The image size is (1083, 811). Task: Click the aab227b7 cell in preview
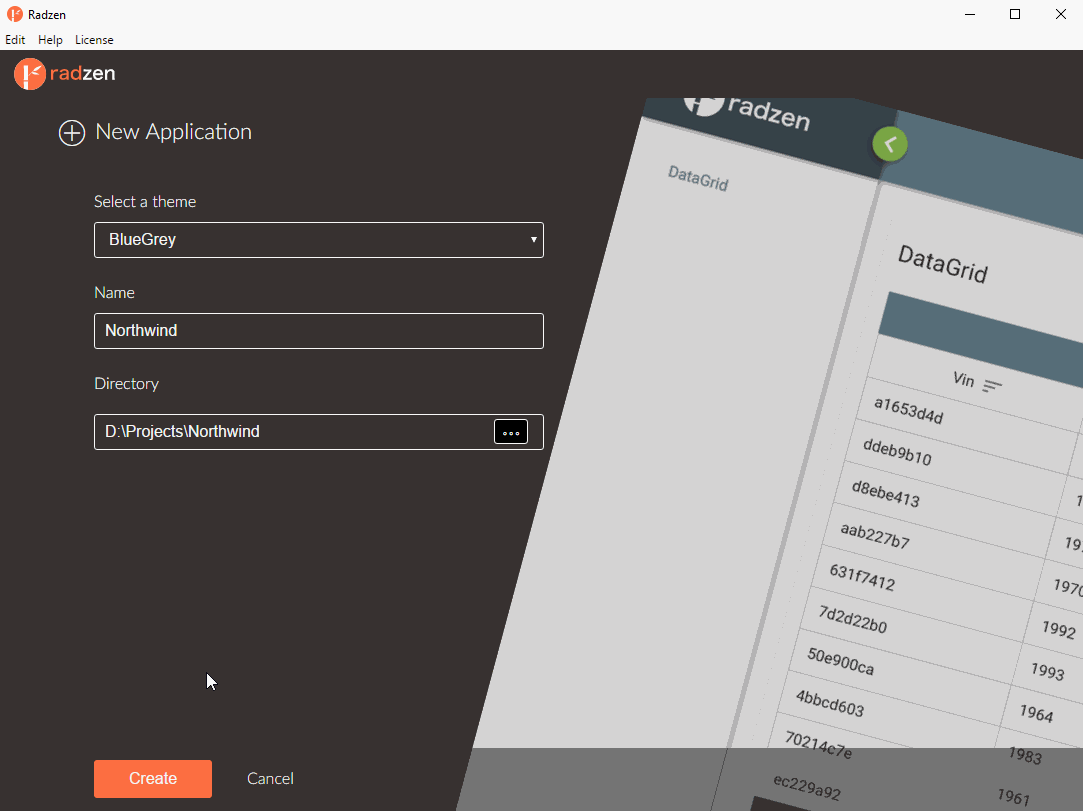click(x=874, y=535)
